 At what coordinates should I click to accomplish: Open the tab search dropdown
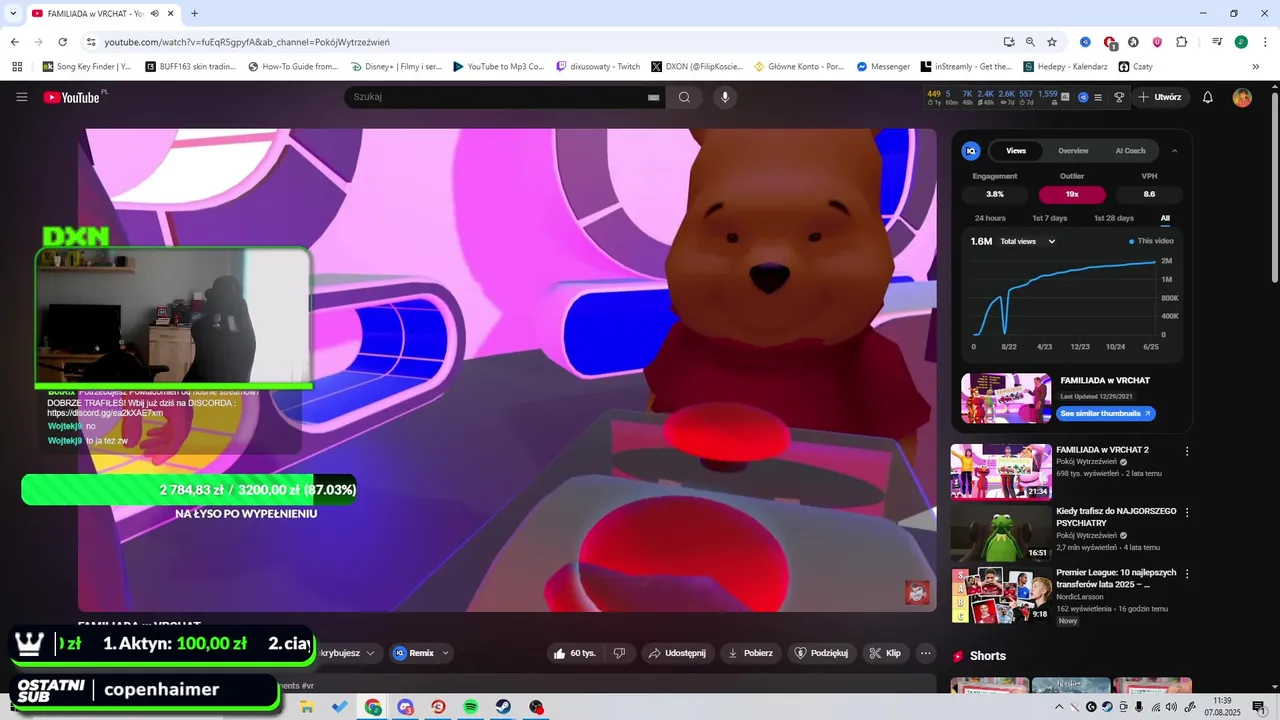pyautogui.click(x=13, y=13)
